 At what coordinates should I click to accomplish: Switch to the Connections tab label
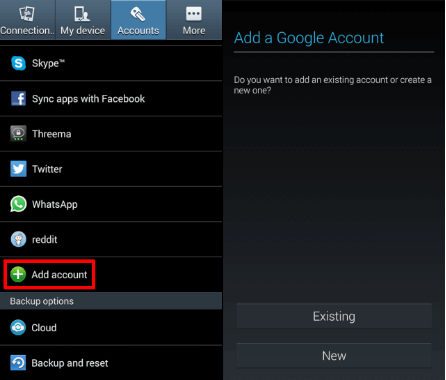pyautogui.click(x=27, y=31)
